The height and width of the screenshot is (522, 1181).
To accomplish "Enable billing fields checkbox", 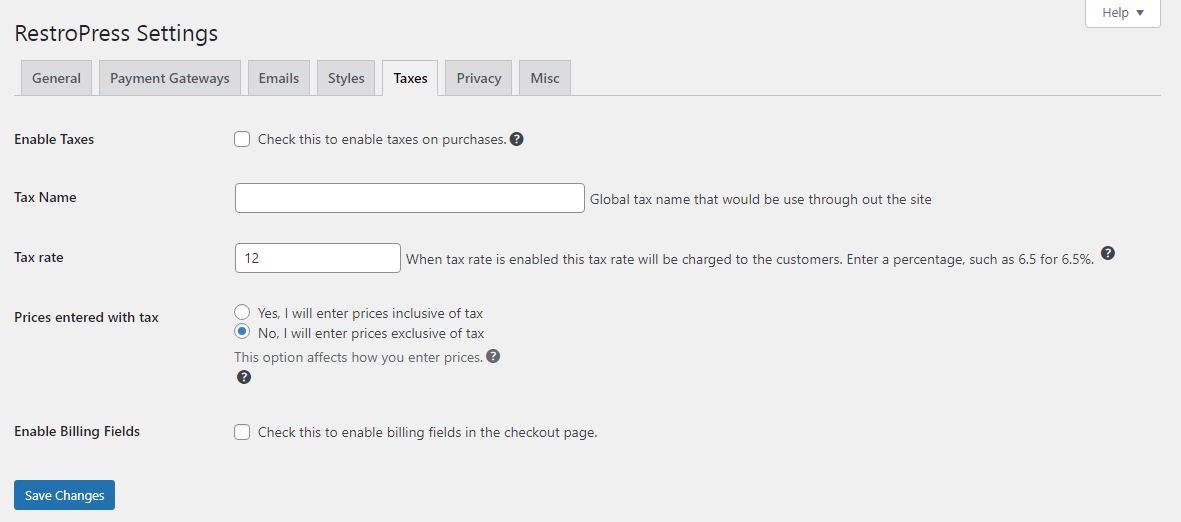I will tap(242, 432).
